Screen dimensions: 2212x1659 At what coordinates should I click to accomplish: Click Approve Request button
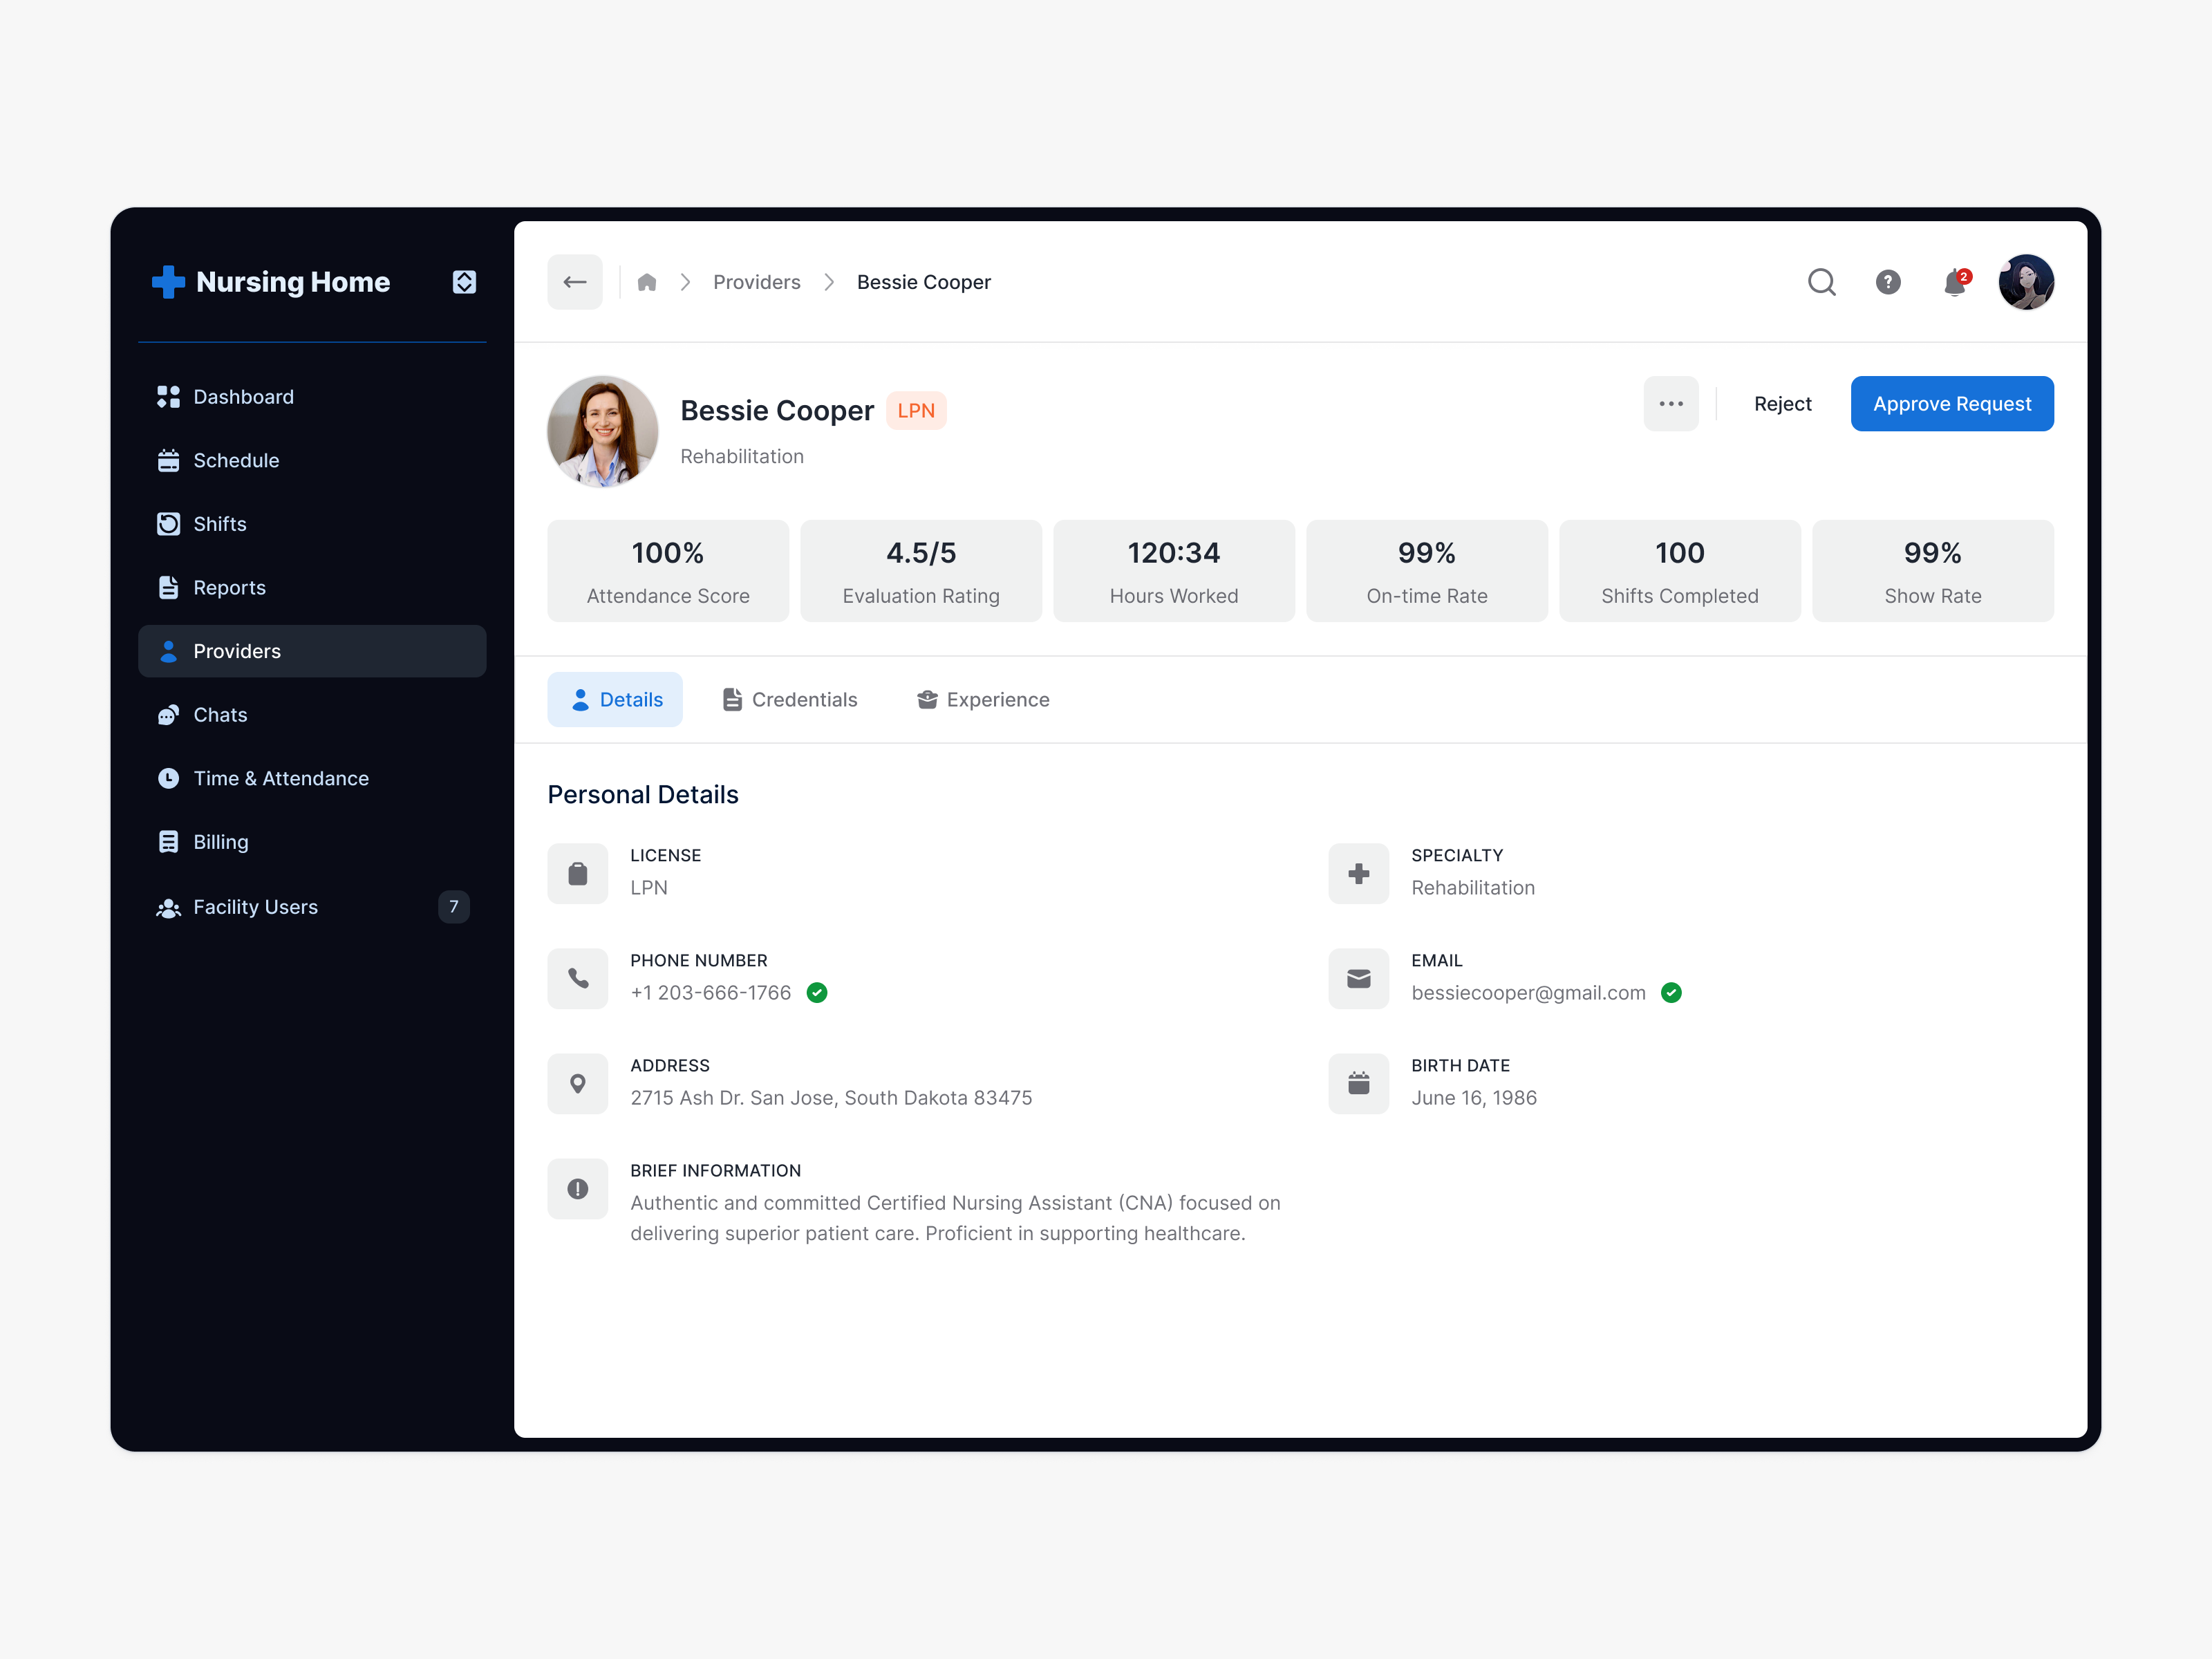coord(1952,404)
